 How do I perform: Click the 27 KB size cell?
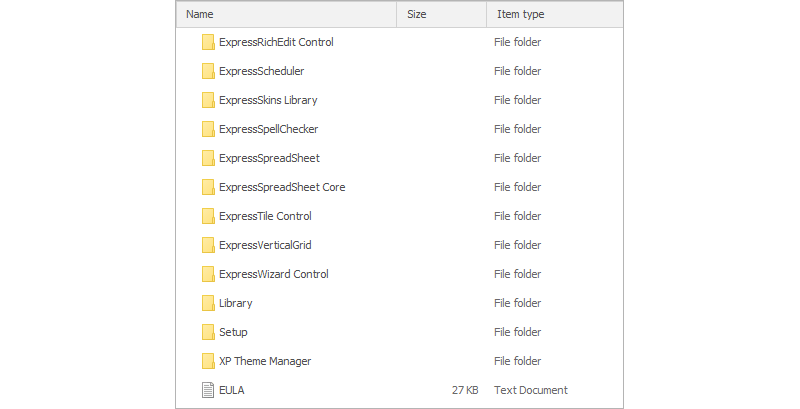click(464, 390)
